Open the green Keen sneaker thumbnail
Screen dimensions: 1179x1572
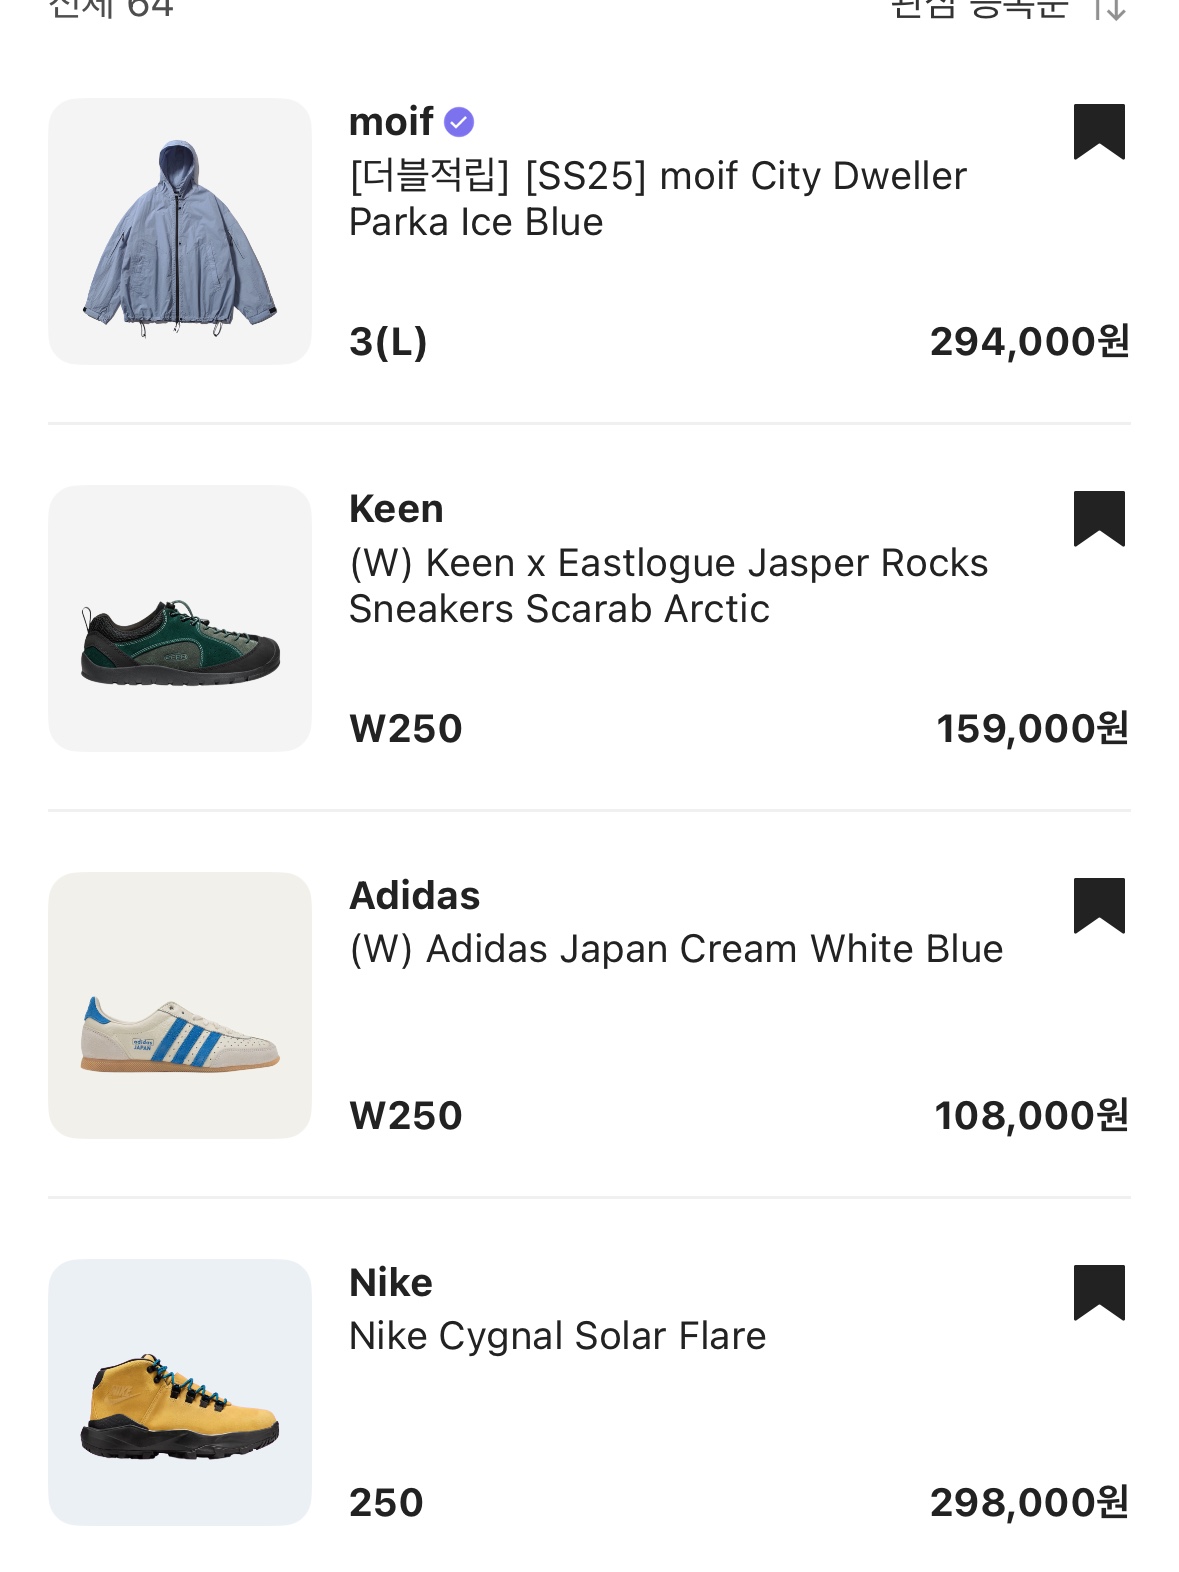(180, 618)
